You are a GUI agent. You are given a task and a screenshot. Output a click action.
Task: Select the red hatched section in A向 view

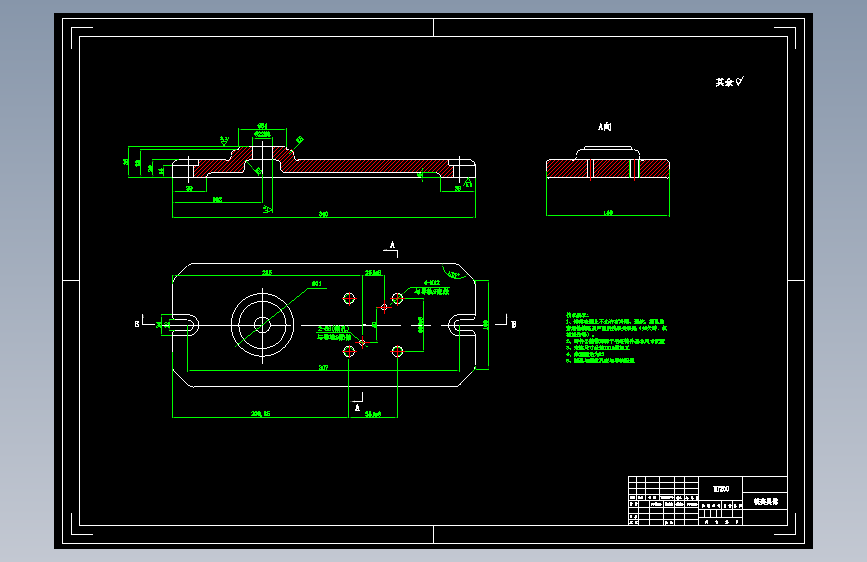pos(608,169)
